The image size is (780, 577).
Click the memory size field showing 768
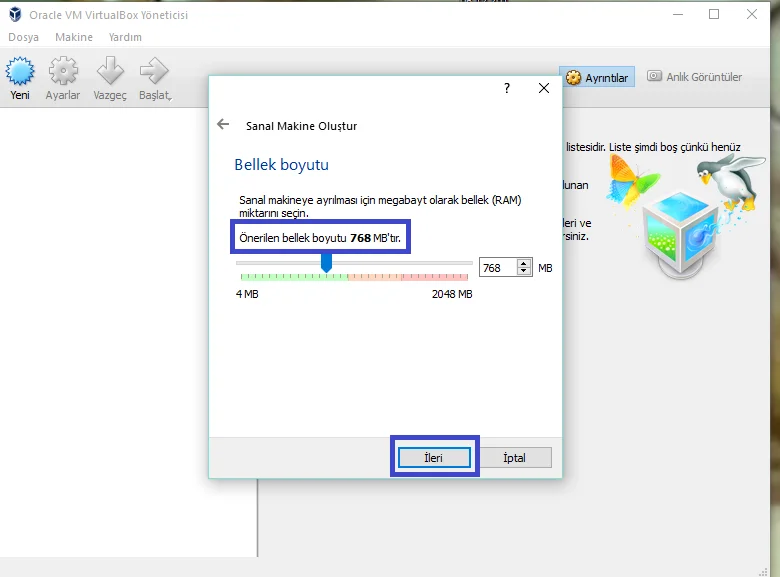(496, 268)
